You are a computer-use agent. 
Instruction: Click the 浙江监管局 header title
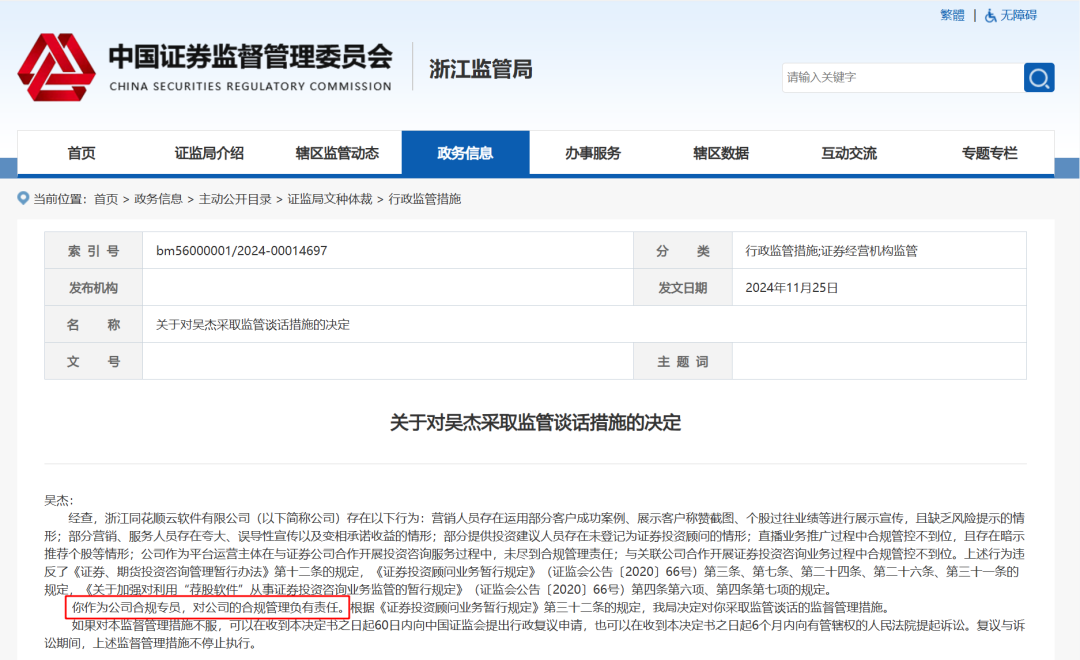(481, 69)
